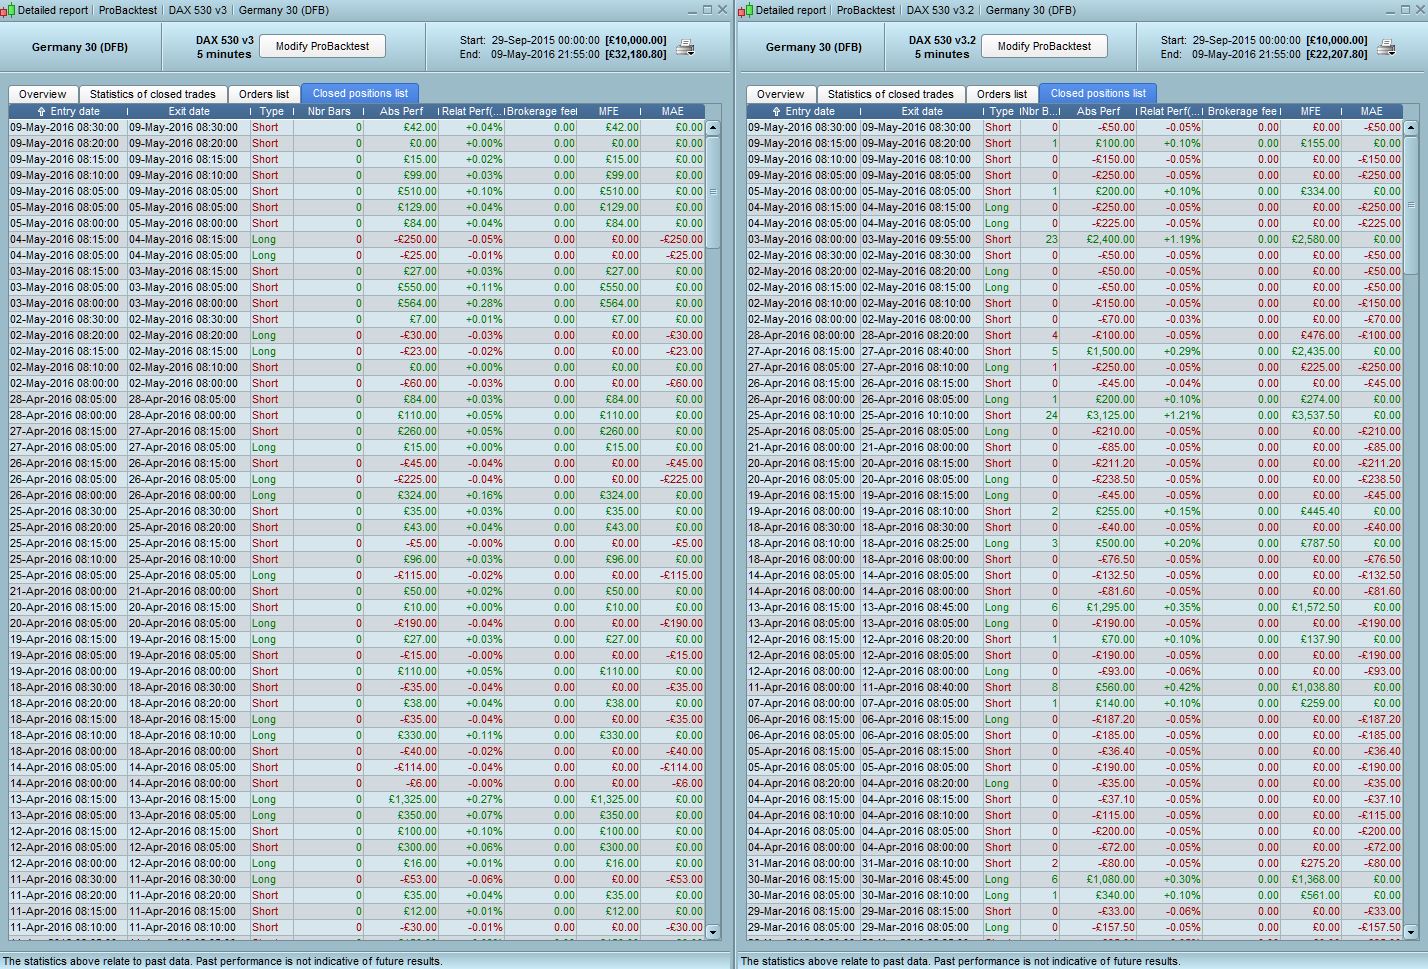Click the DAX 530 v3 5 minutes label
Screen dimensions: 1428x969
tap(224, 47)
